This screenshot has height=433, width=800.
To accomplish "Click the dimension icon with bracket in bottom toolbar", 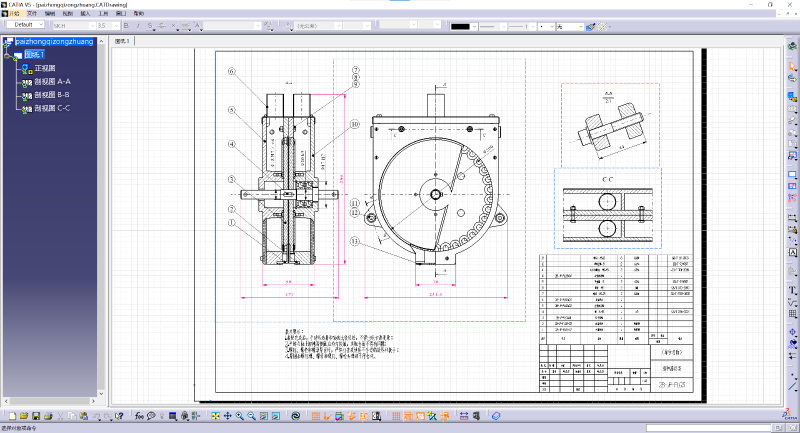I will click(463, 416).
